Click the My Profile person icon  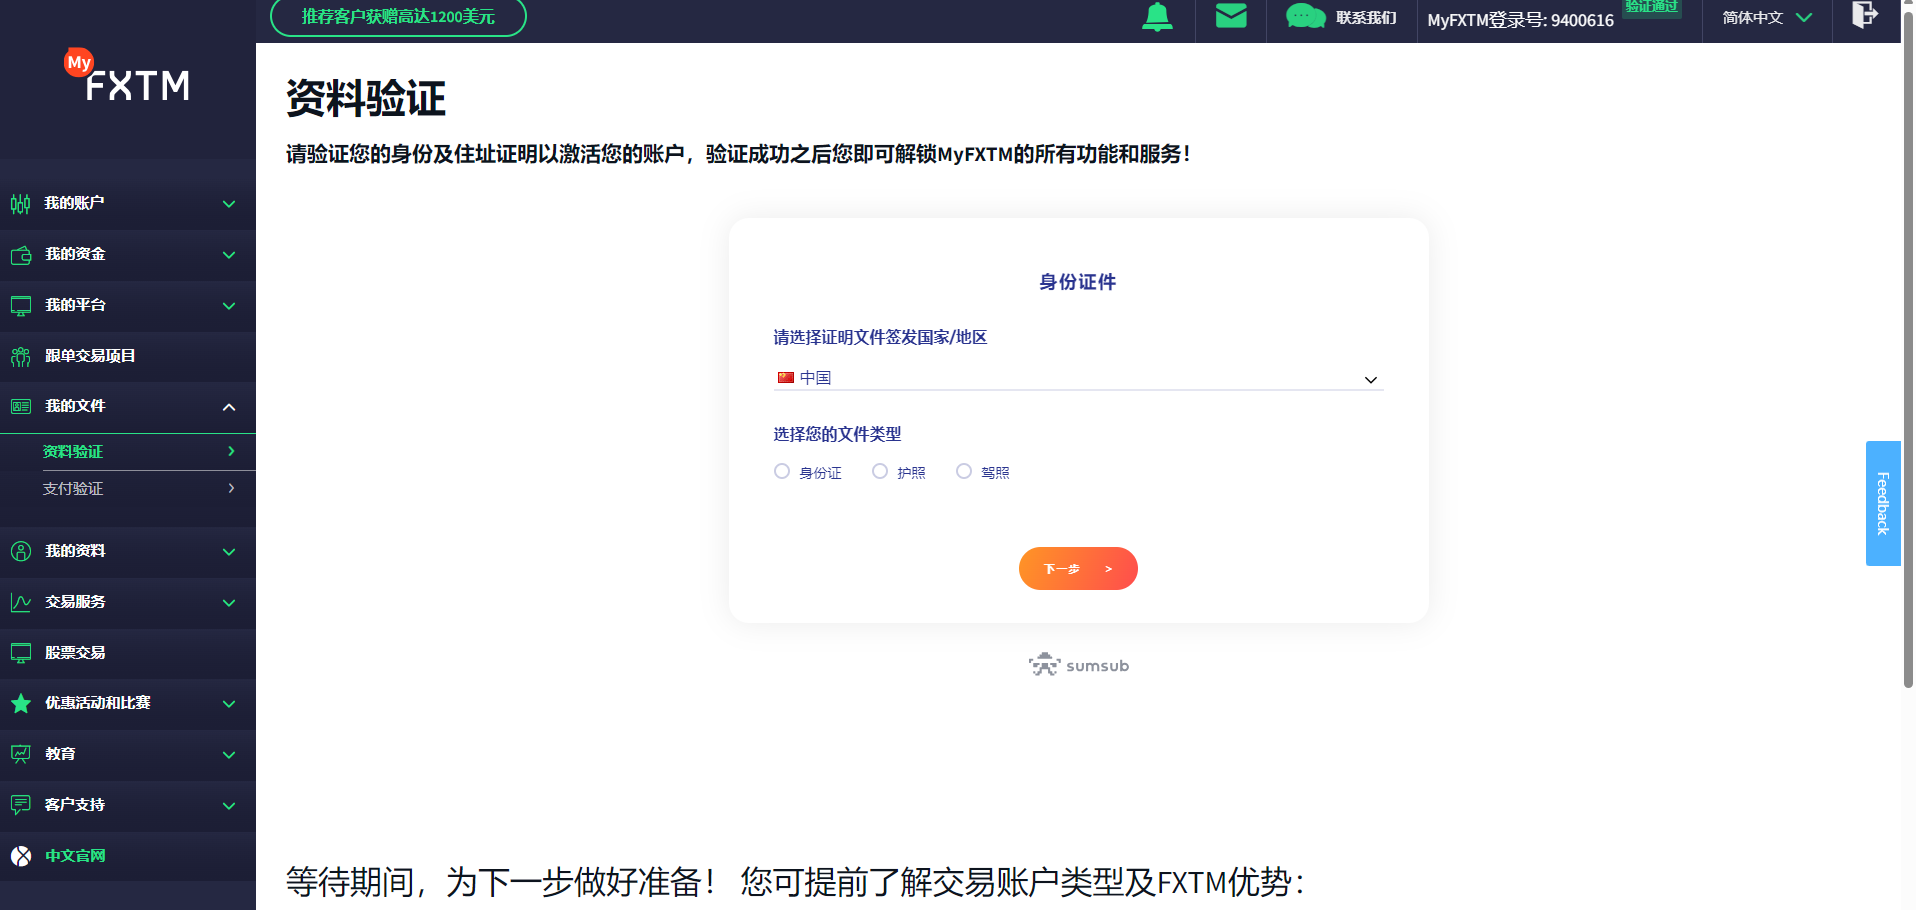click(x=21, y=551)
